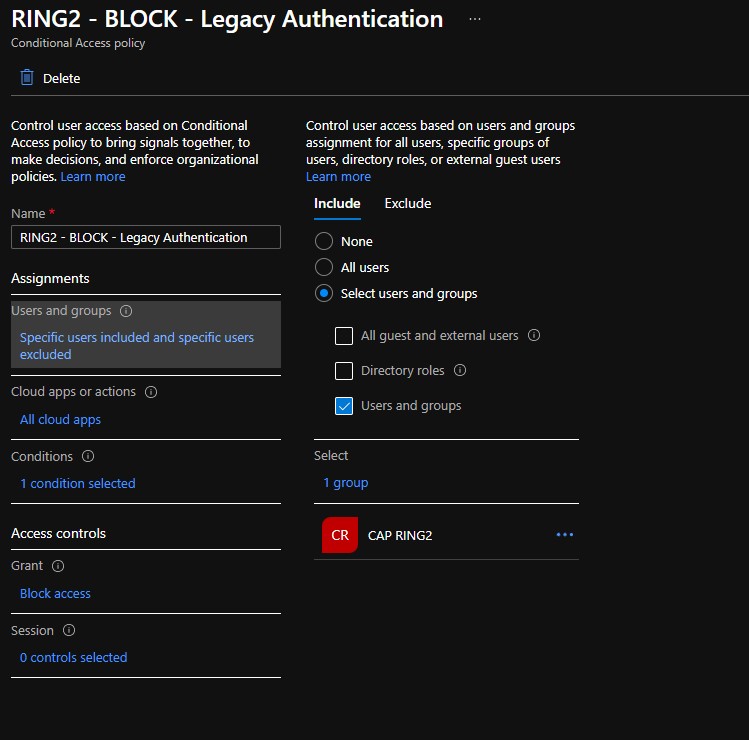Viewport: 749px width, 740px height.
Task: Click the Delete trash can icon
Action: point(27,78)
